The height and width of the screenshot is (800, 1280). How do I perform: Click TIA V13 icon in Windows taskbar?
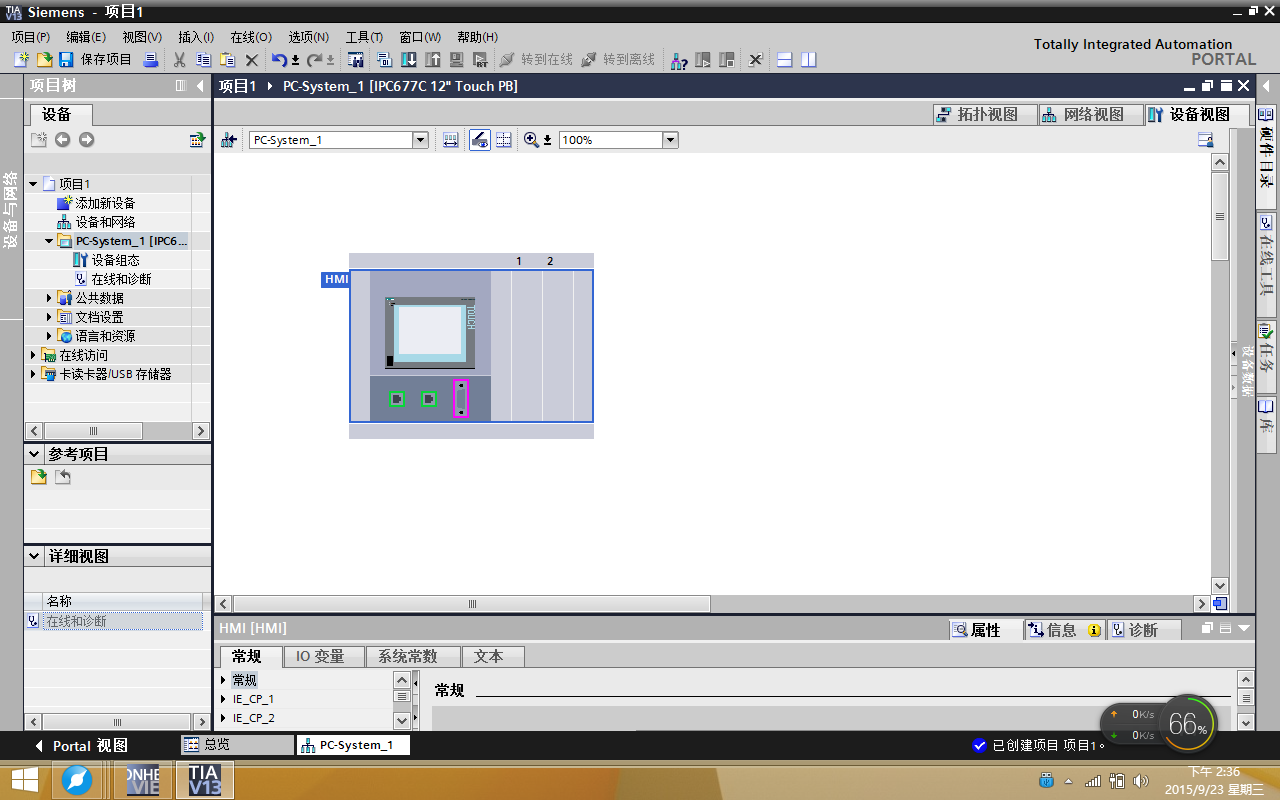point(205,780)
